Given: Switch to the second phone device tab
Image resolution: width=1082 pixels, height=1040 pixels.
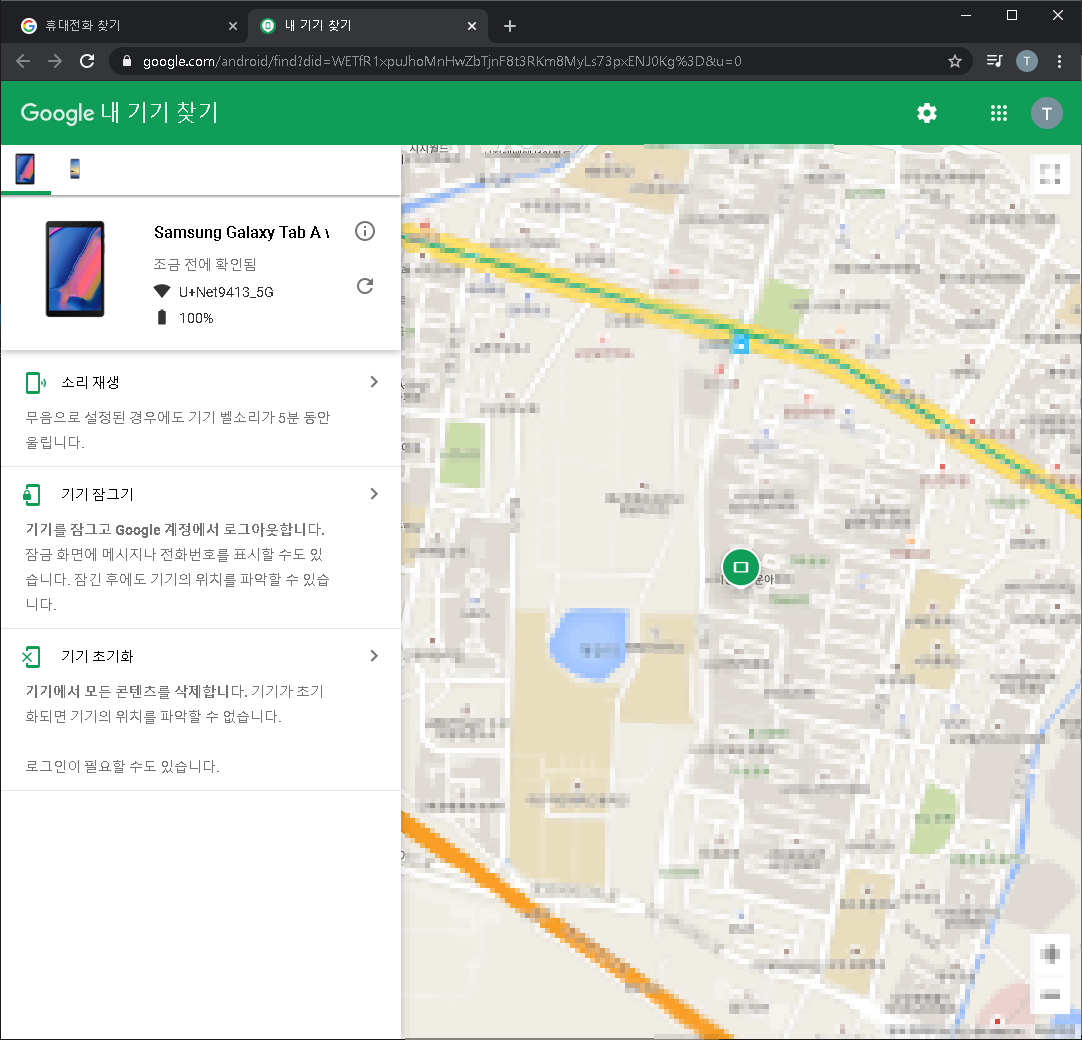Looking at the screenshot, I should click(x=75, y=169).
